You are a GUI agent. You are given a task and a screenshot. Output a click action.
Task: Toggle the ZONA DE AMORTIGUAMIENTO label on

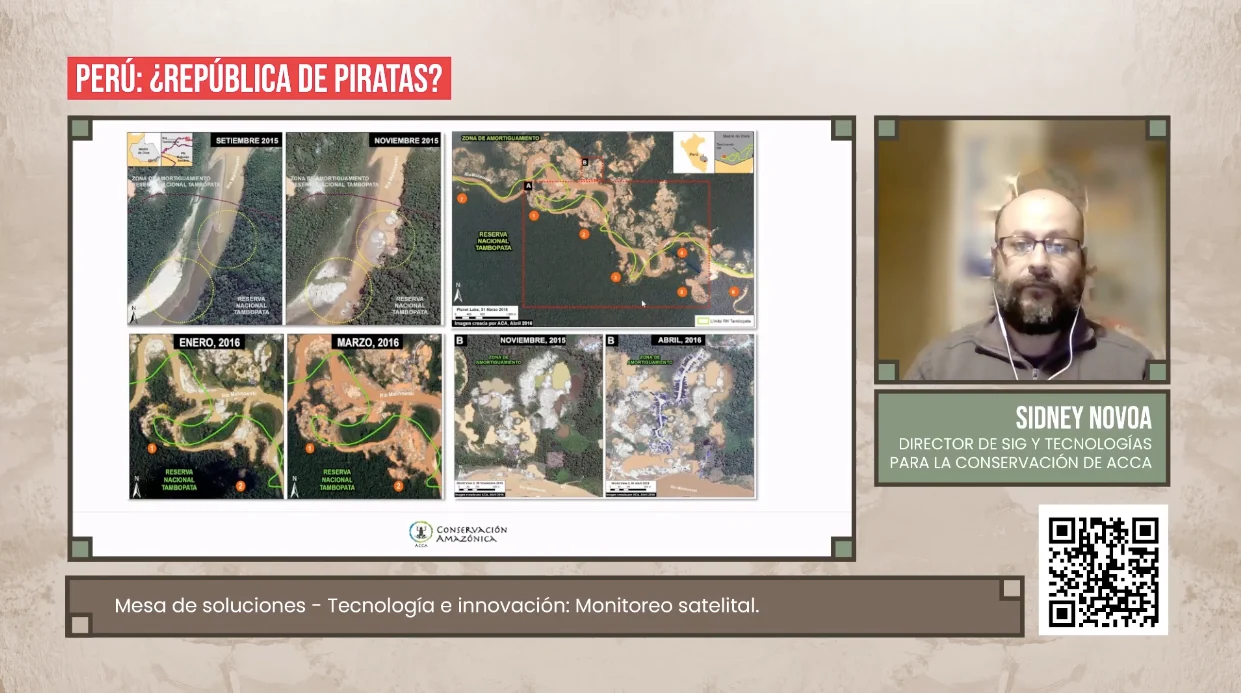[500, 137]
